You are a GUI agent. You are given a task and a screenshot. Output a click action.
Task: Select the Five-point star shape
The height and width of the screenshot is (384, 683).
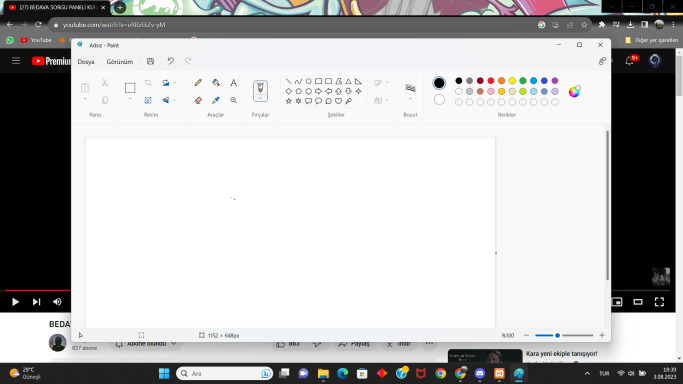point(288,101)
